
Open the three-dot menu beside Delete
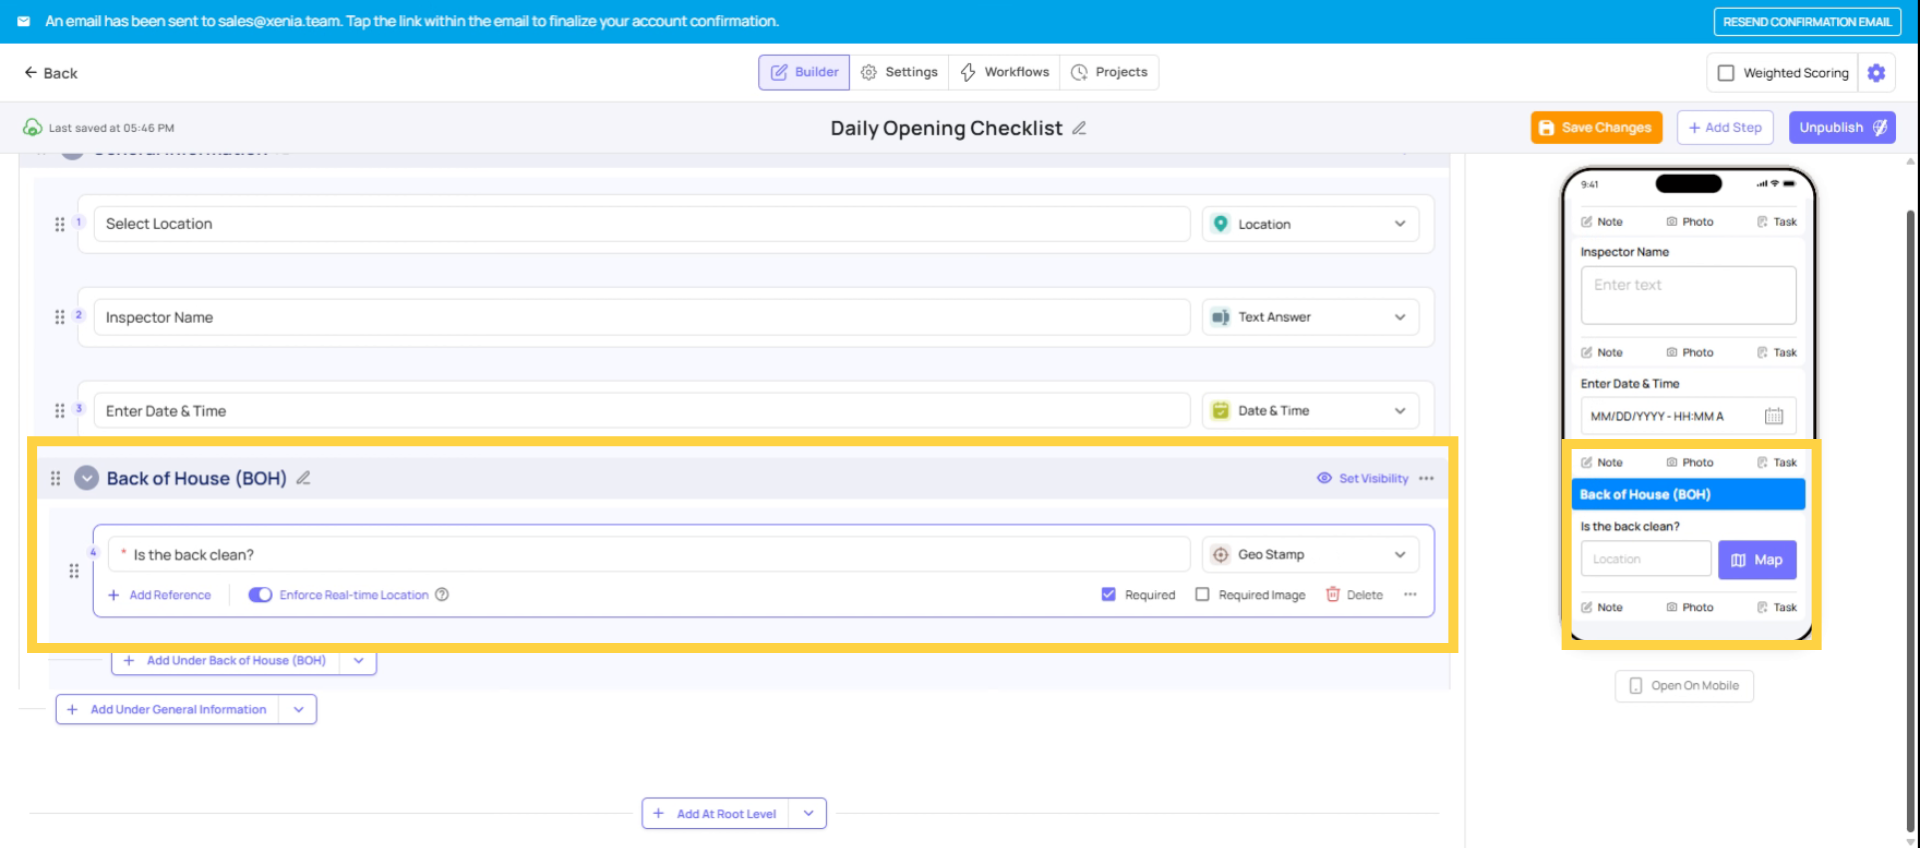(1410, 595)
